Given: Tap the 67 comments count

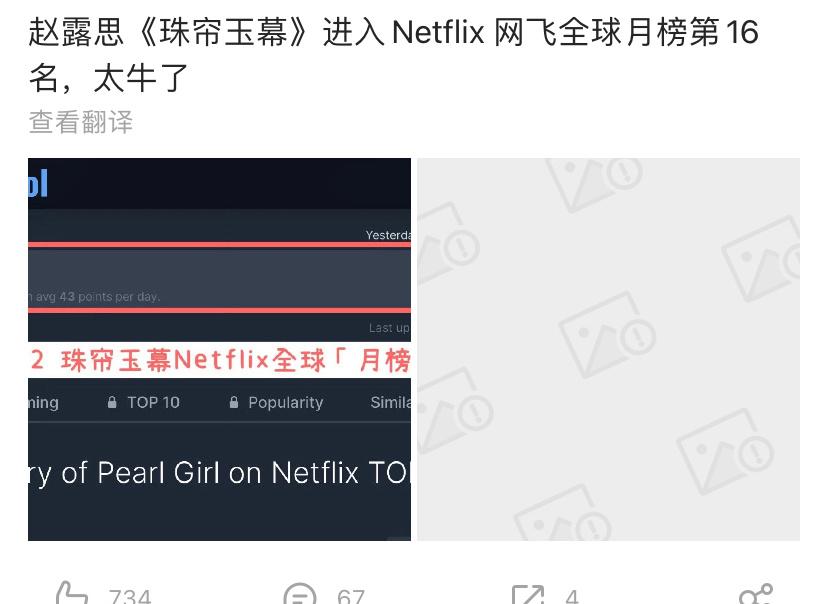Looking at the screenshot, I should (x=351, y=597).
